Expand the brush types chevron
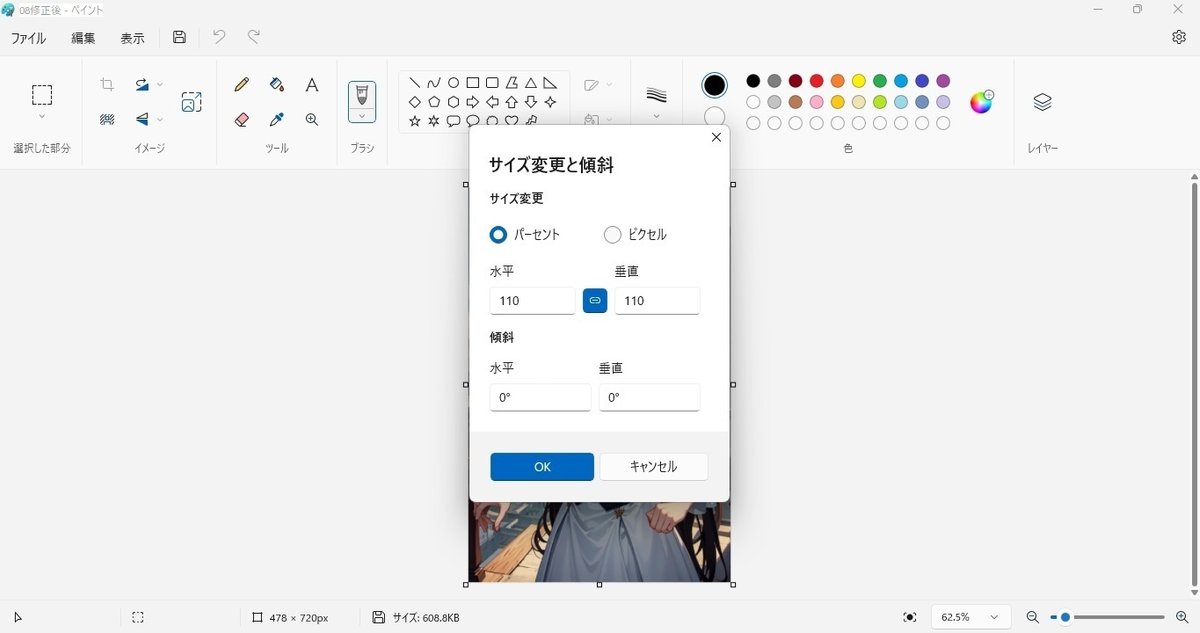 click(x=362, y=116)
